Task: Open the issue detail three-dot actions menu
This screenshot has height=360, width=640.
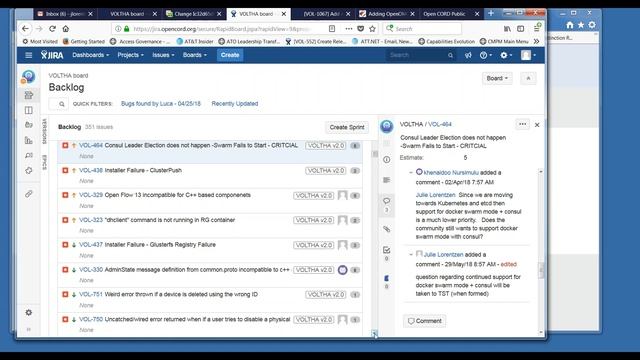Action: coord(522,124)
